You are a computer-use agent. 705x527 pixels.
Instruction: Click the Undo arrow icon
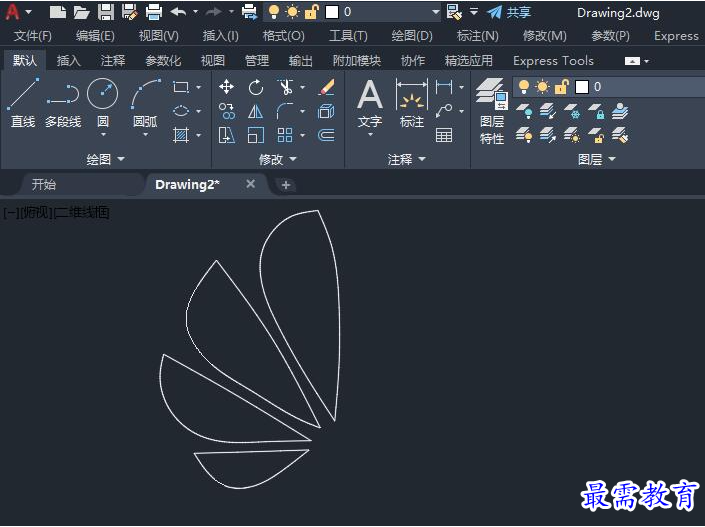178,12
